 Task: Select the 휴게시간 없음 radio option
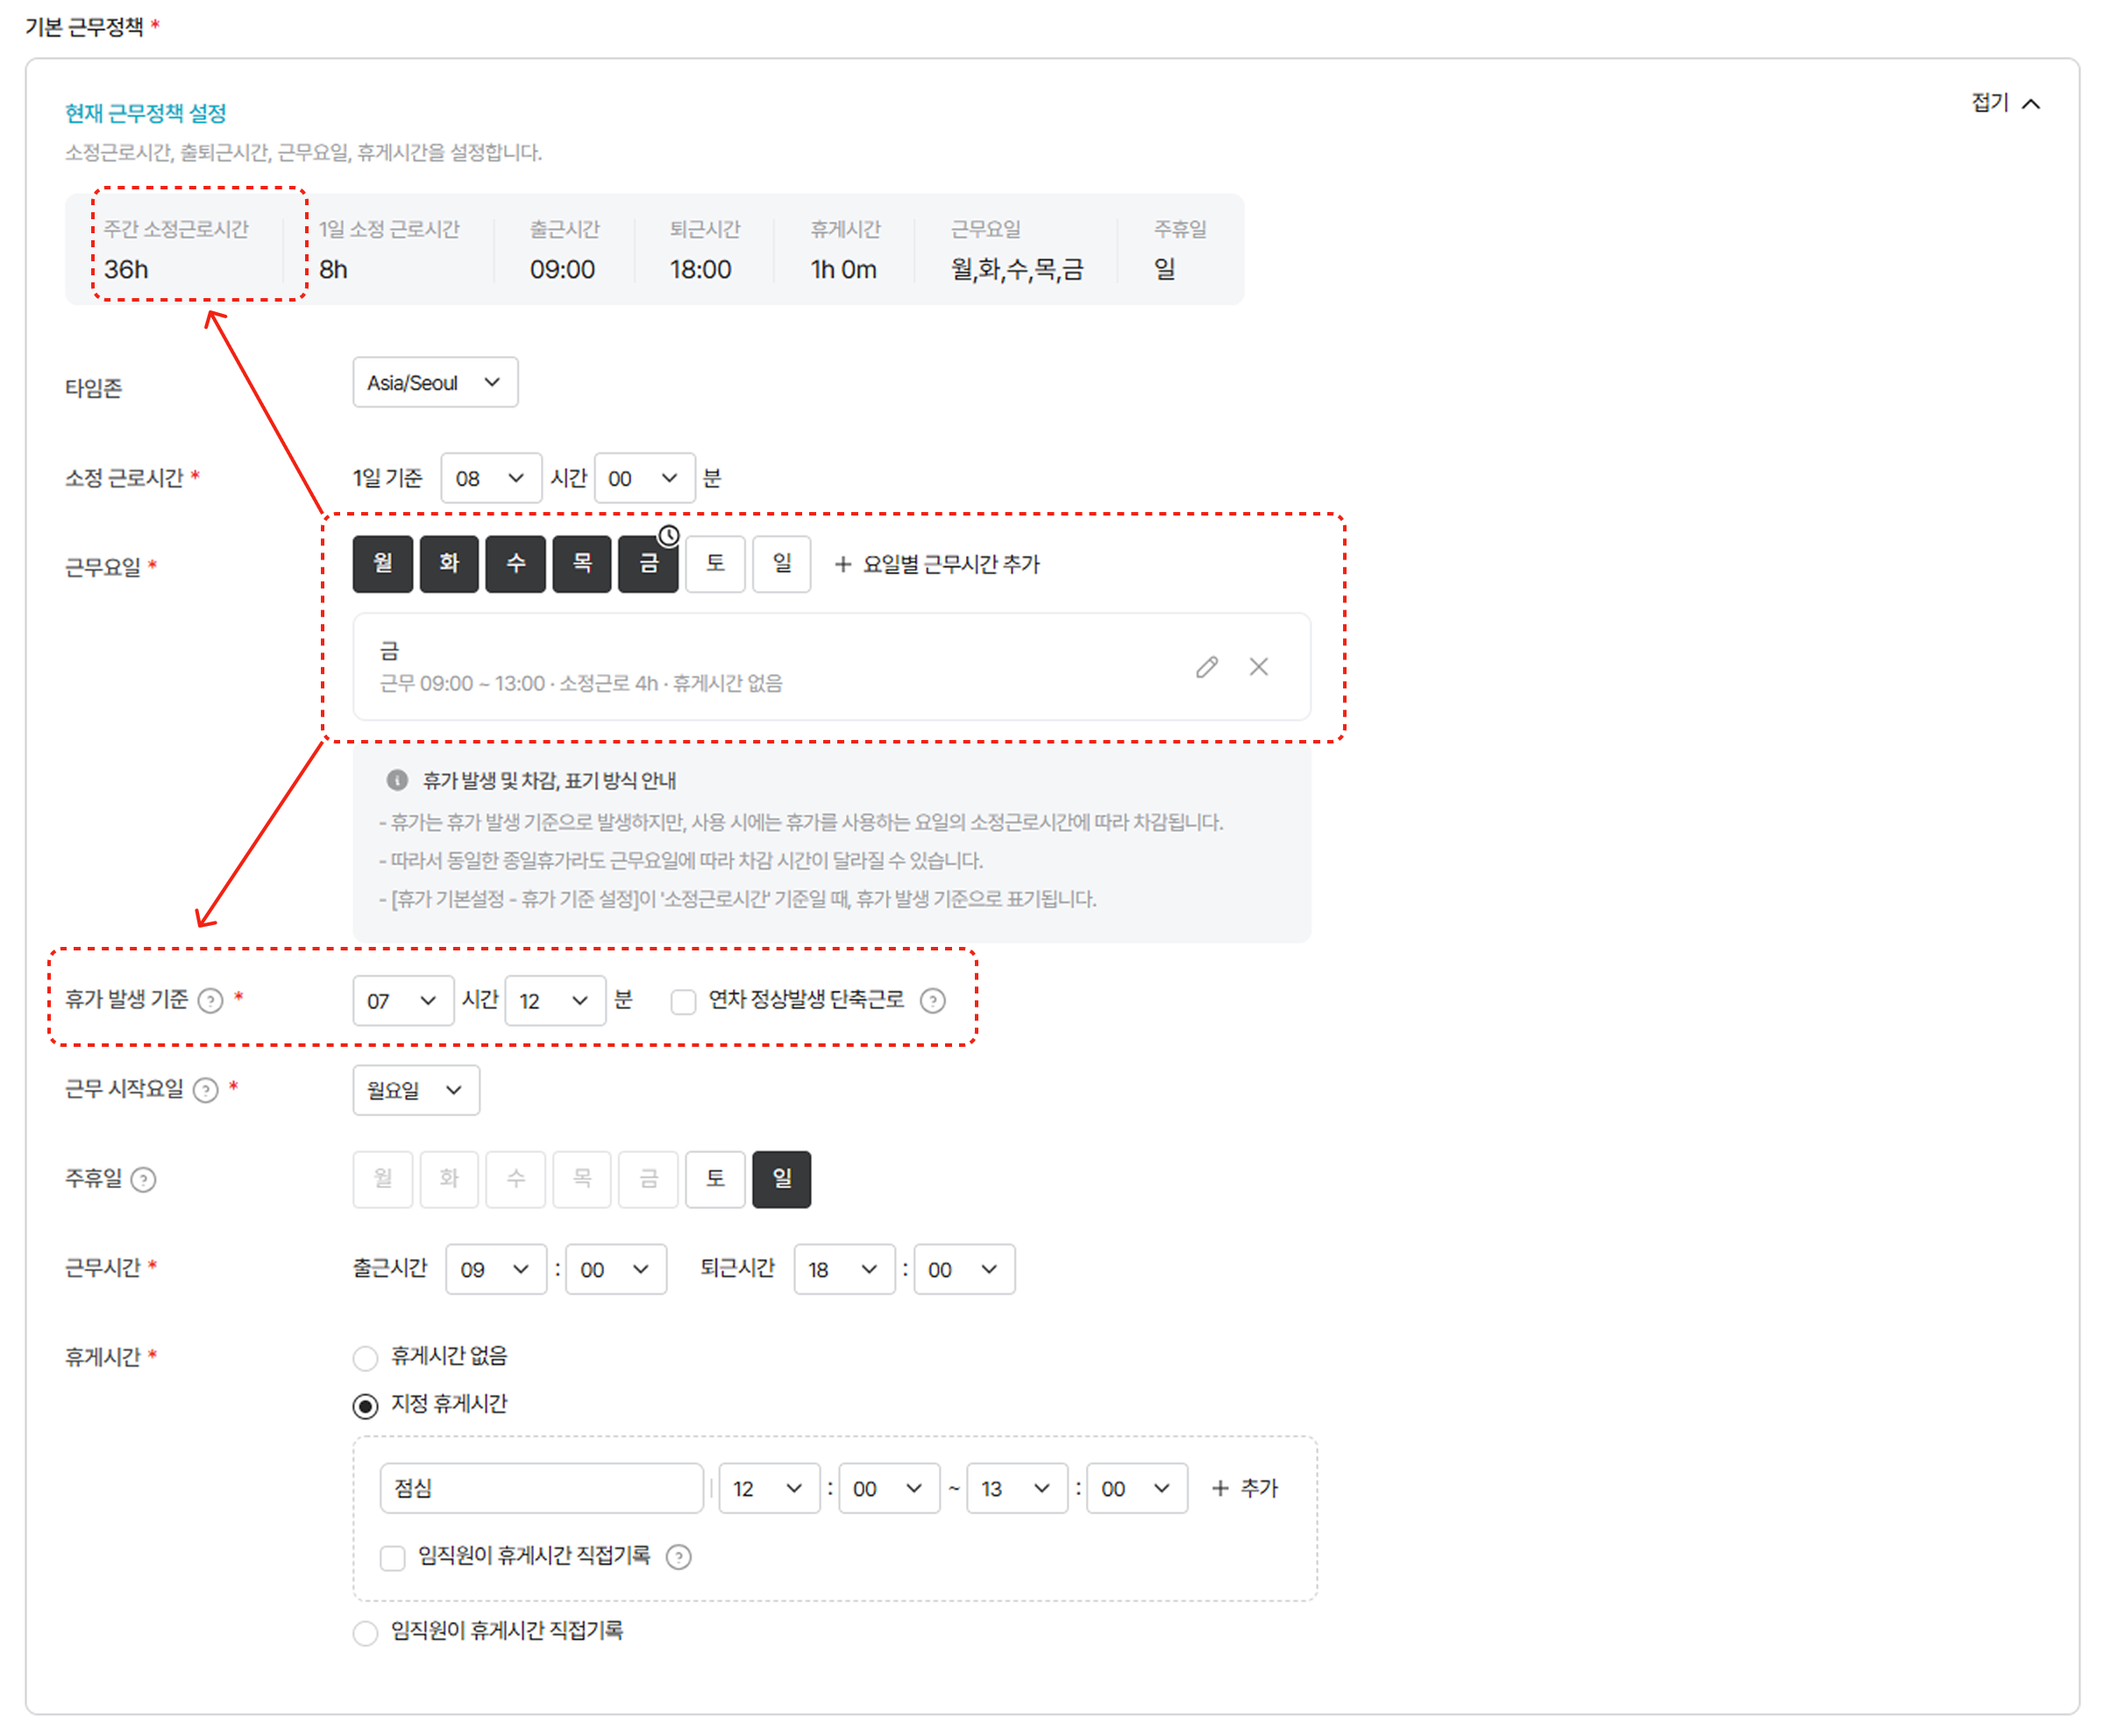(366, 1357)
